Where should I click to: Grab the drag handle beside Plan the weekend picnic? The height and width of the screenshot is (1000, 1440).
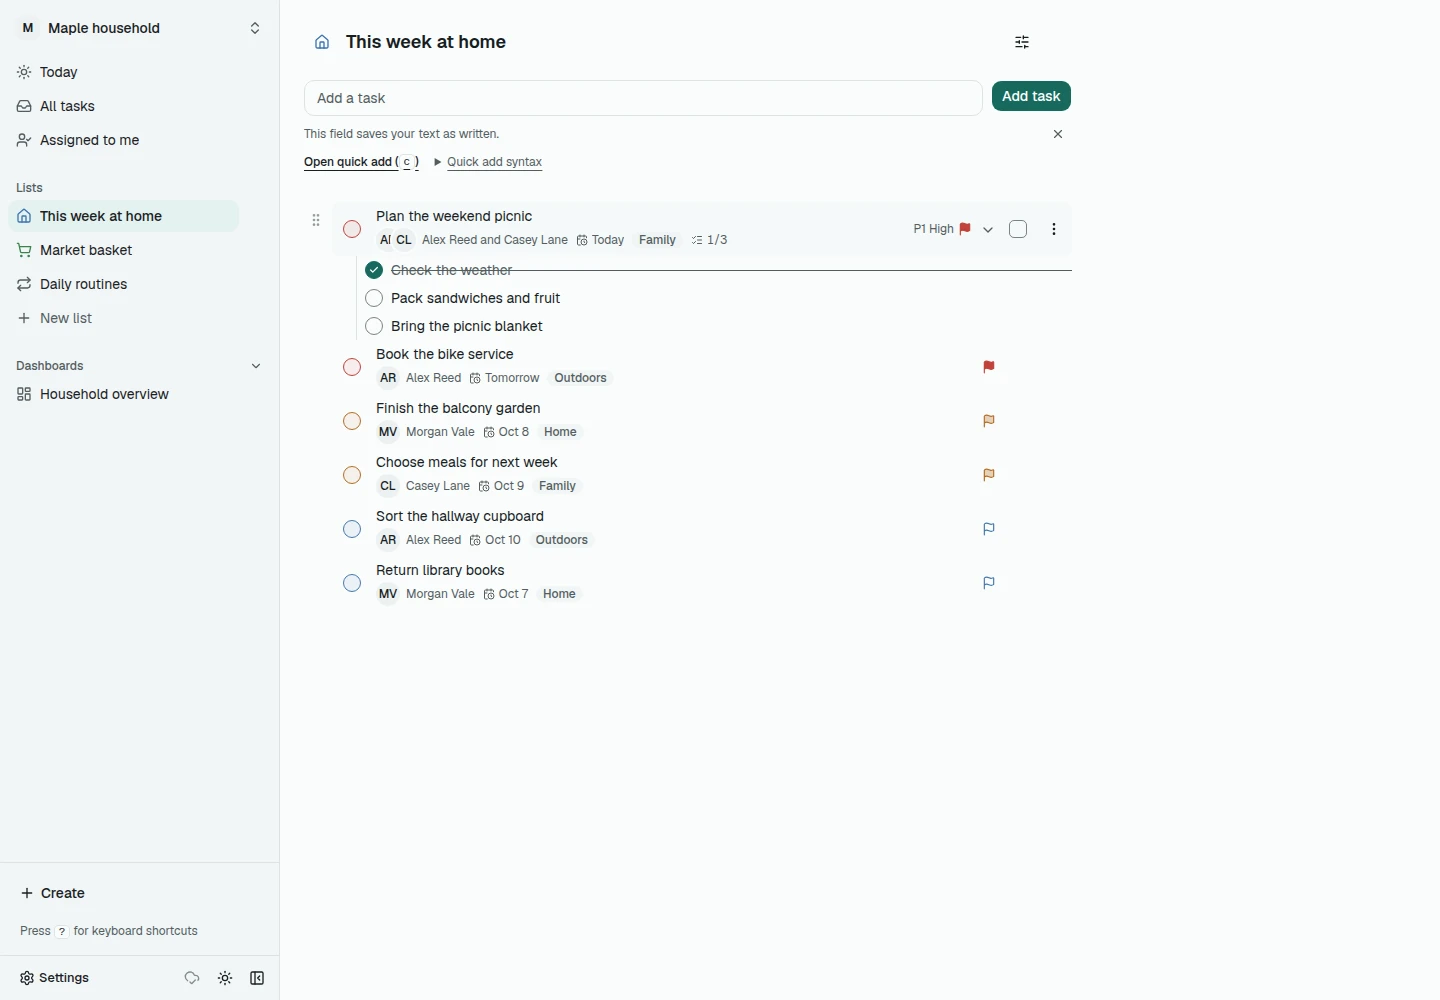(x=316, y=220)
